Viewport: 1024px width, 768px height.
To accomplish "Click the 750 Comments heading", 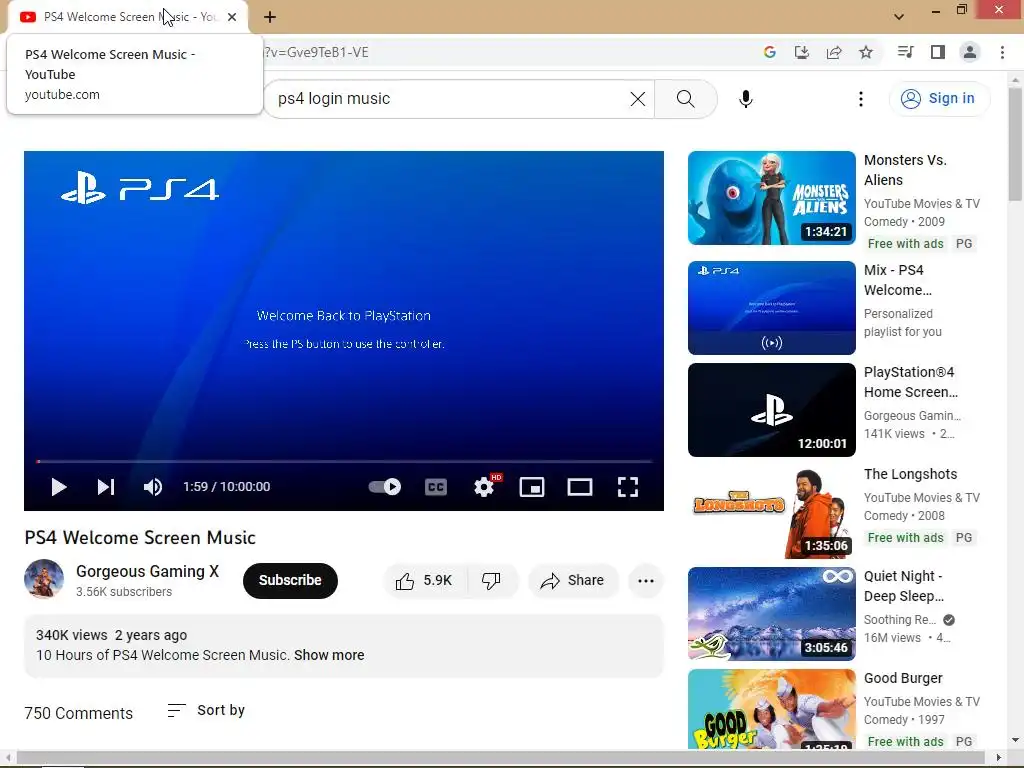I will click(78, 713).
